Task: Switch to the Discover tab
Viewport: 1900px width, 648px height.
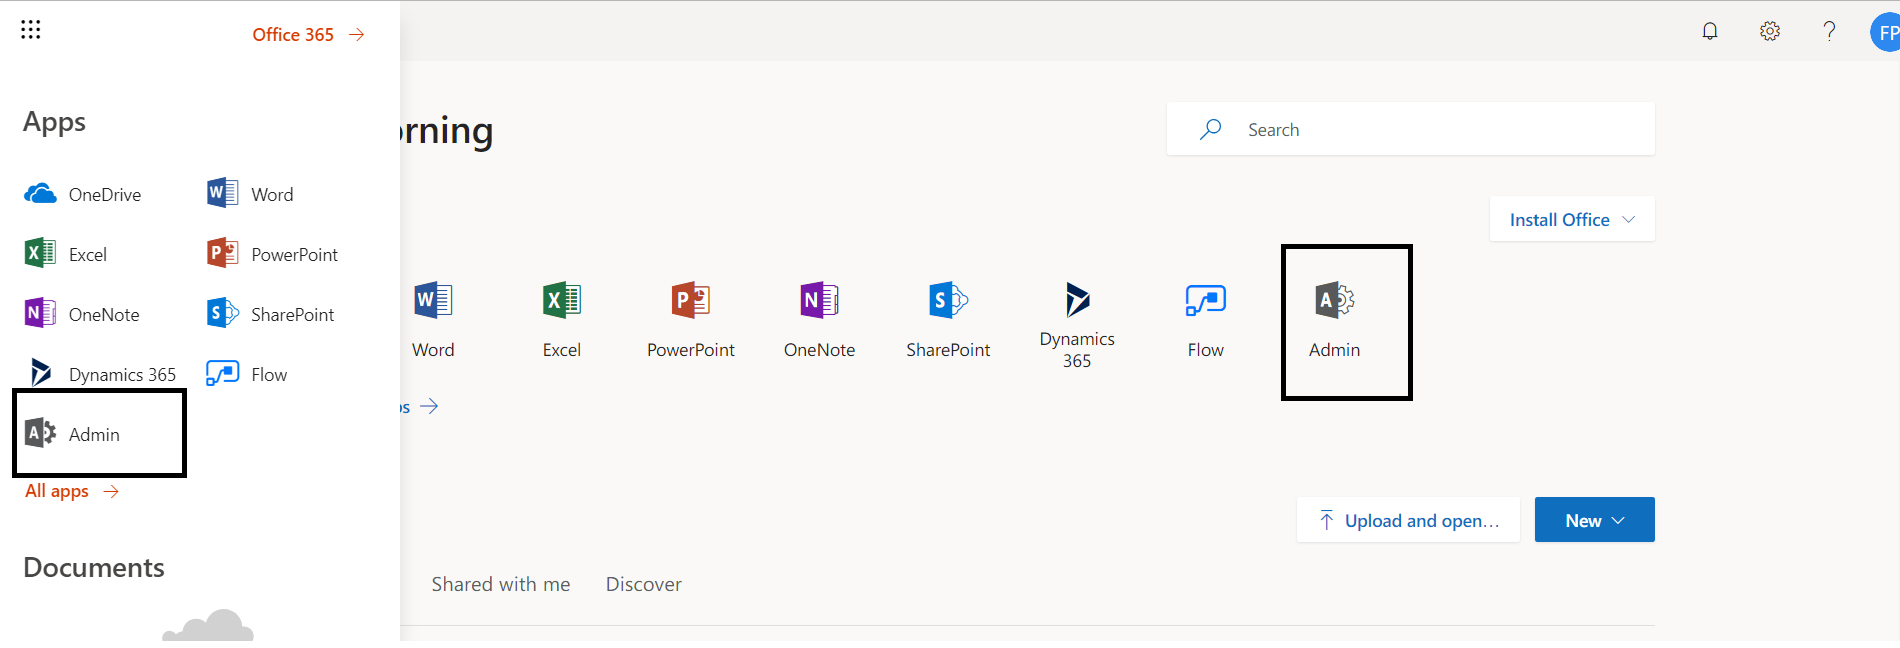Action: coord(643,584)
